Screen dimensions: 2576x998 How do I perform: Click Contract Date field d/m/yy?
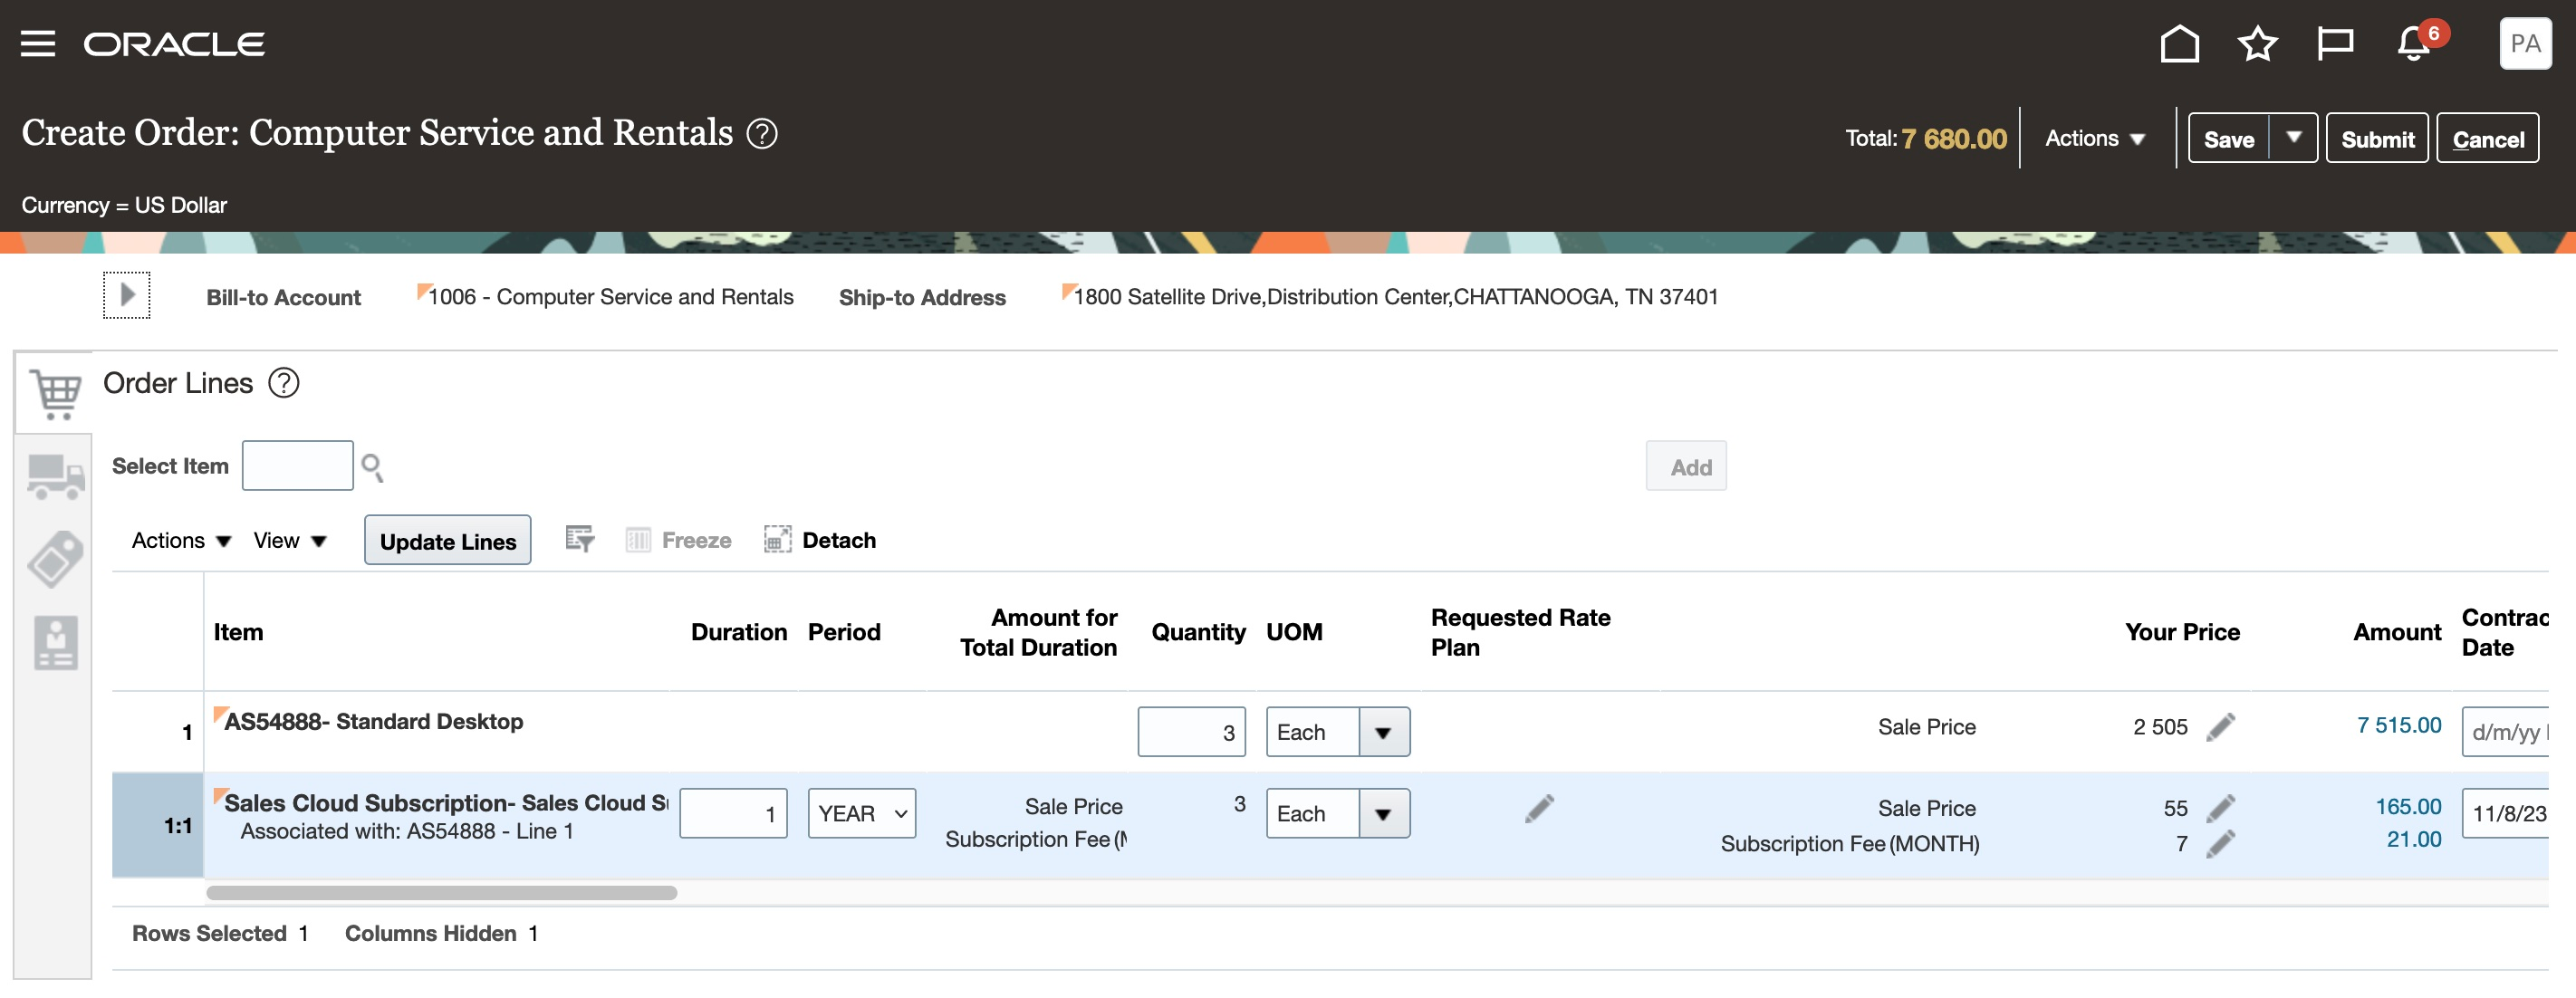click(2505, 733)
